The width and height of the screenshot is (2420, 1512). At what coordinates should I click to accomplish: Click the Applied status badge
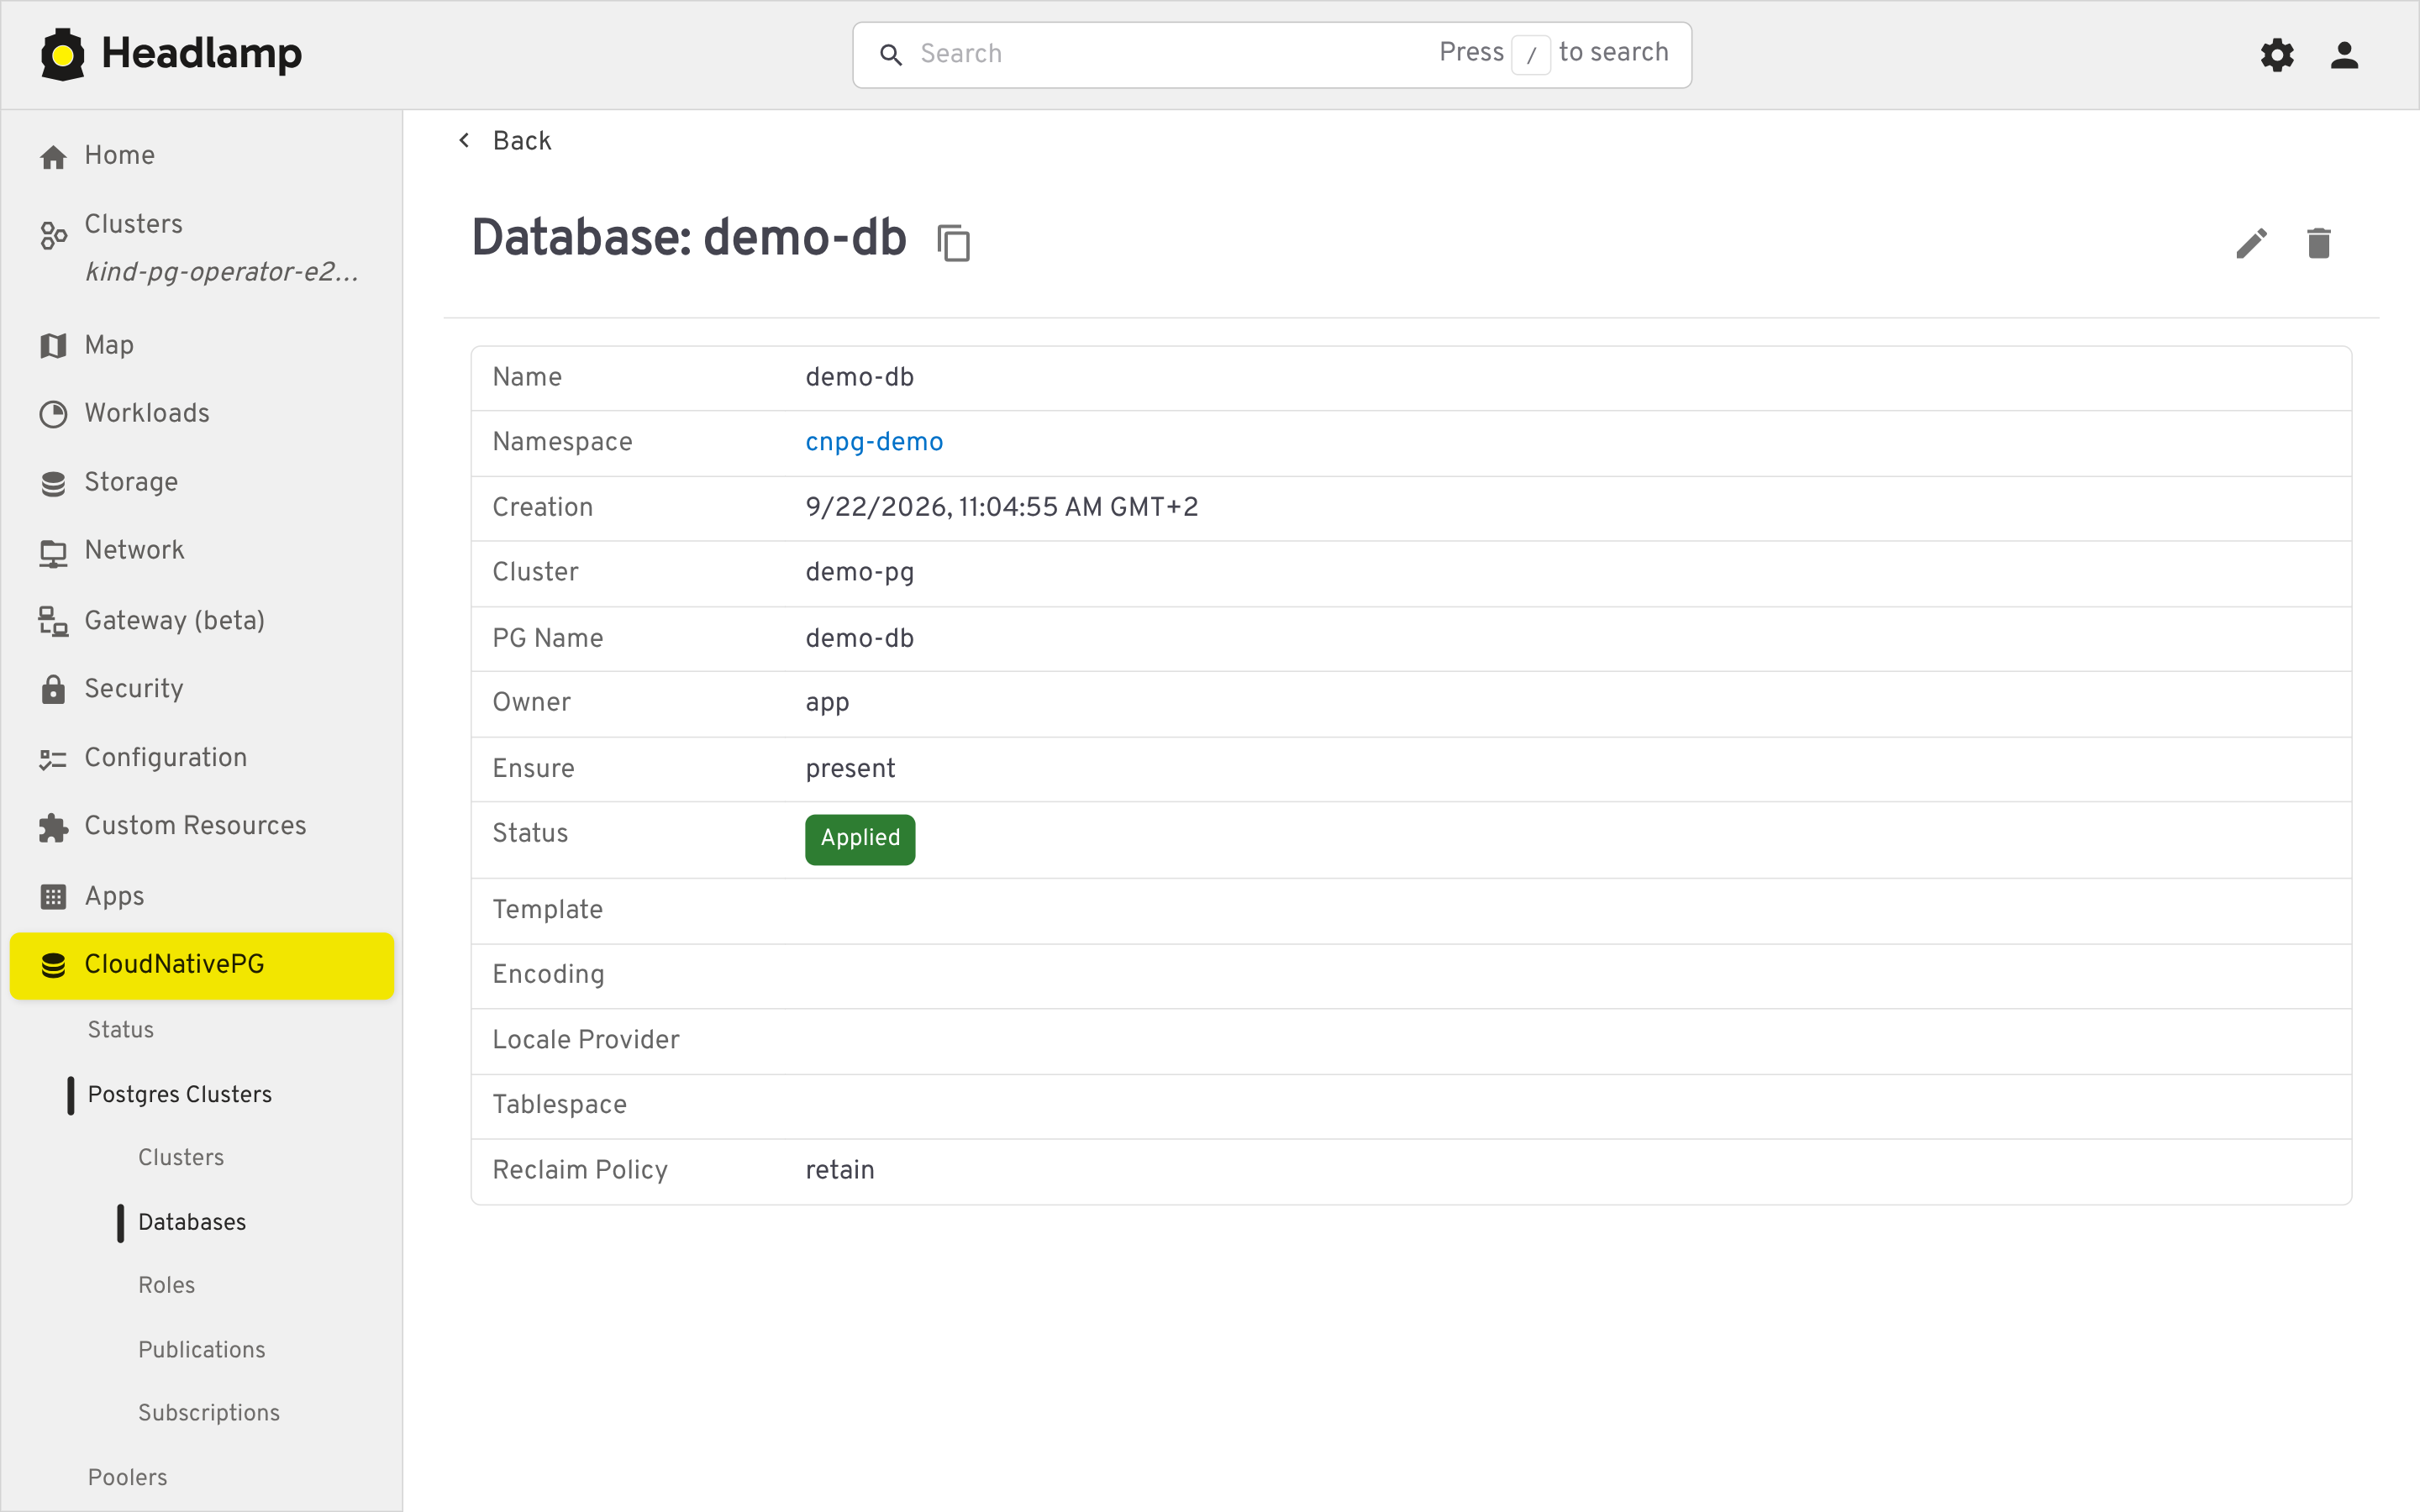pos(860,838)
